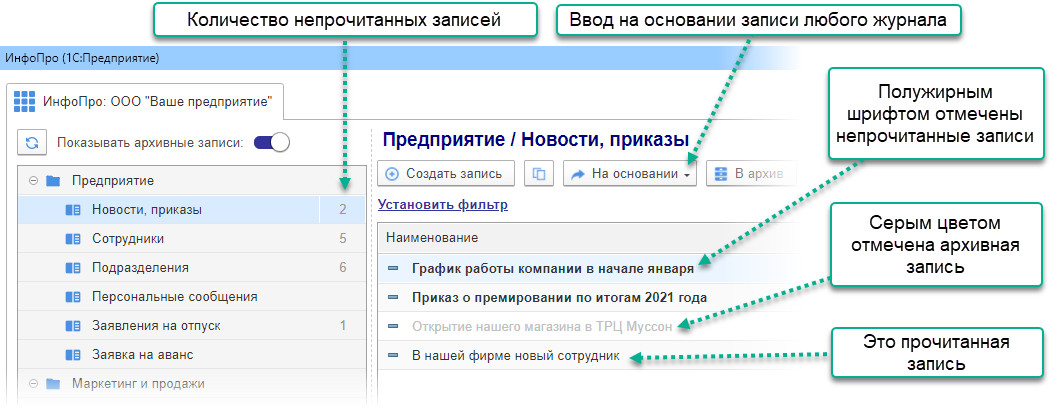
Task: Click icon of График работы компании row
Action: click(x=393, y=268)
